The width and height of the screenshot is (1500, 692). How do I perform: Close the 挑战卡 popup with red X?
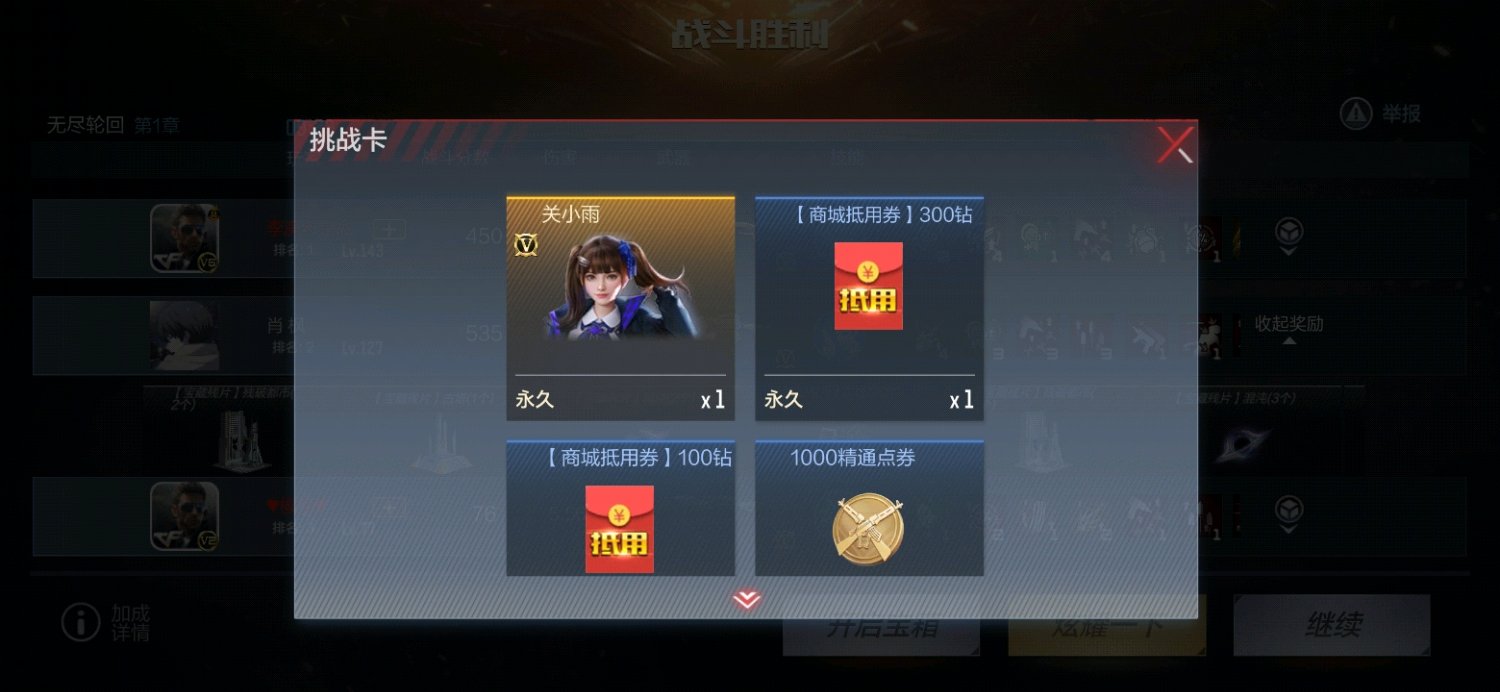coord(1175,144)
